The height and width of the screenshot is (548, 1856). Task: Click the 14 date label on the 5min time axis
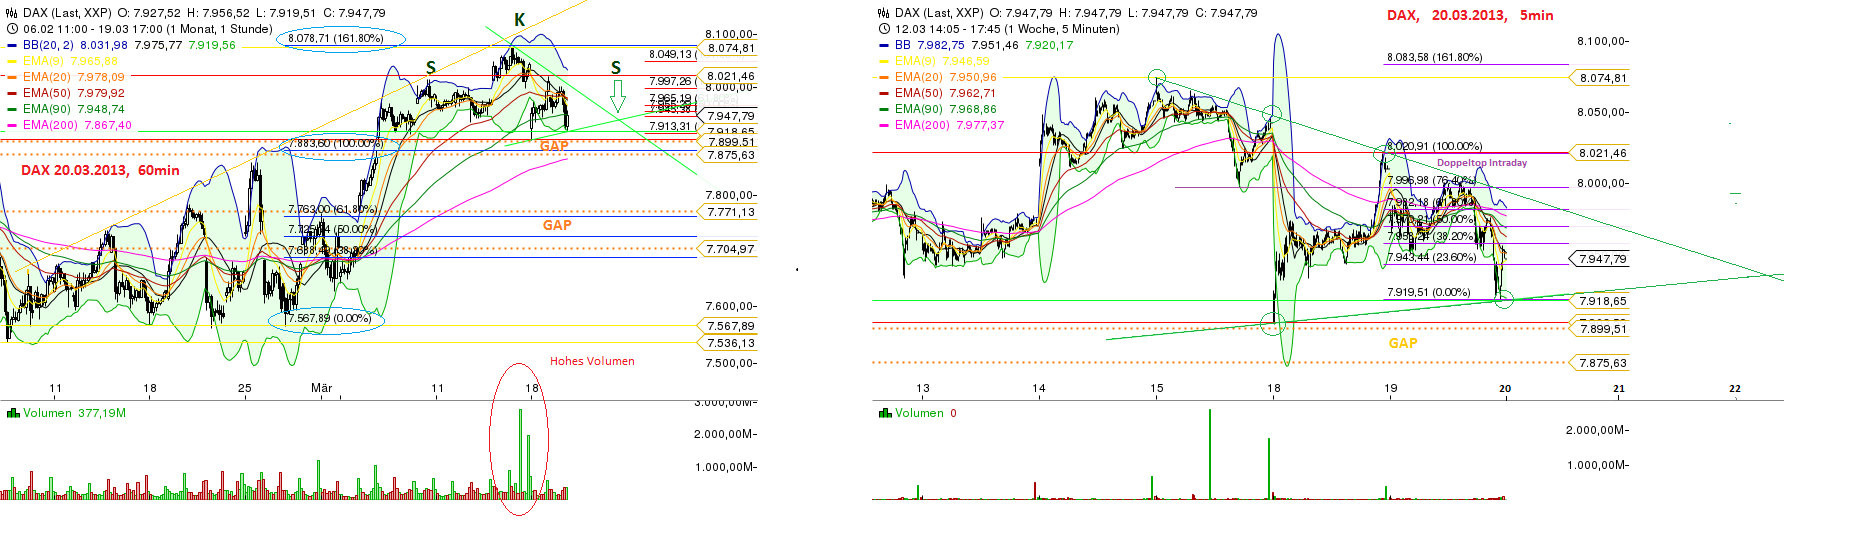[x=1039, y=388]
